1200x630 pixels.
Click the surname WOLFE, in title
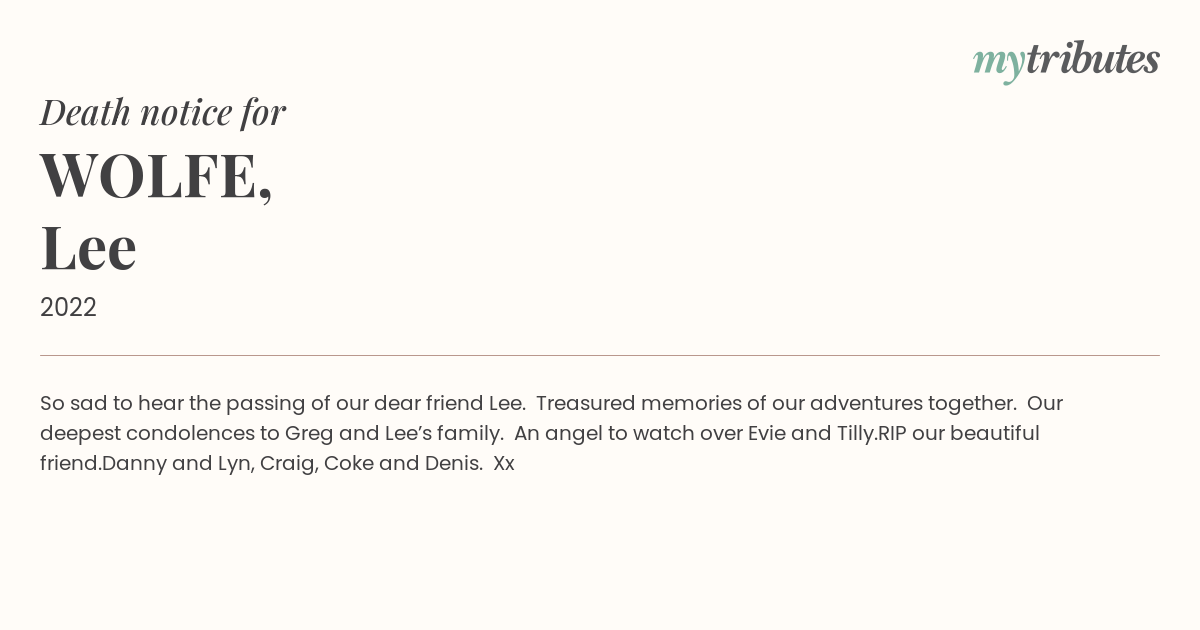[x=156, y=175]
